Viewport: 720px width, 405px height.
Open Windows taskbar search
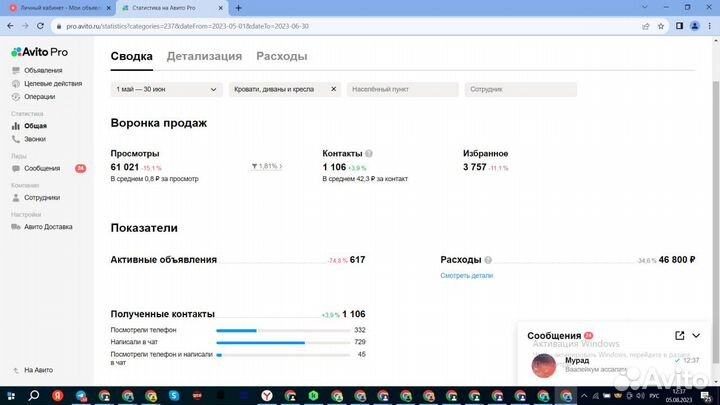tap(34, 396)
